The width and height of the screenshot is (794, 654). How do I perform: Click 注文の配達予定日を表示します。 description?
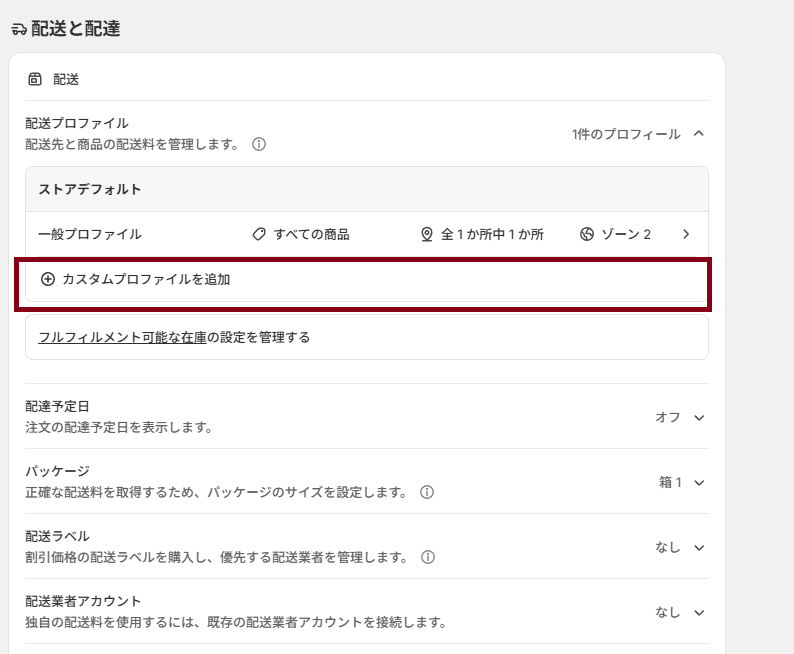(x=118, y=427)
